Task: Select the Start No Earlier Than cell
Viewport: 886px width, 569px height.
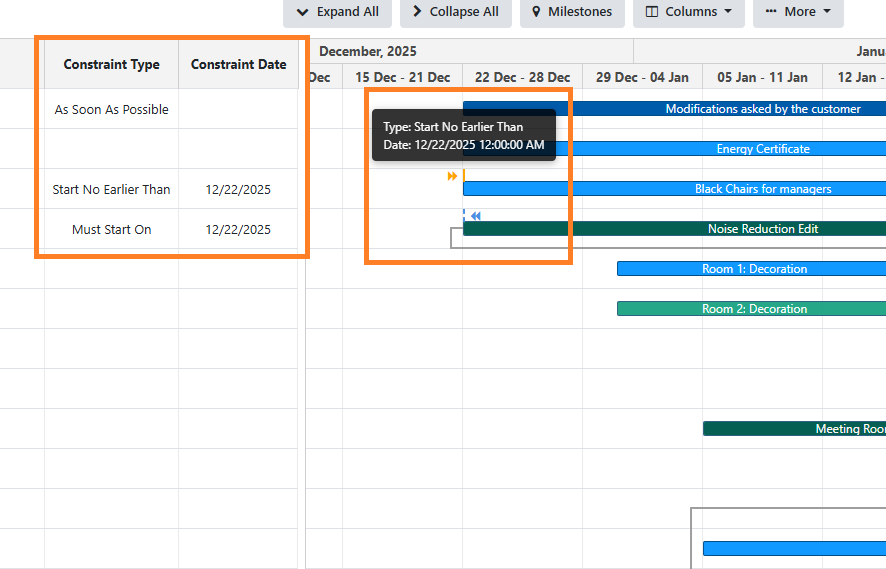Action: [111, 189]
